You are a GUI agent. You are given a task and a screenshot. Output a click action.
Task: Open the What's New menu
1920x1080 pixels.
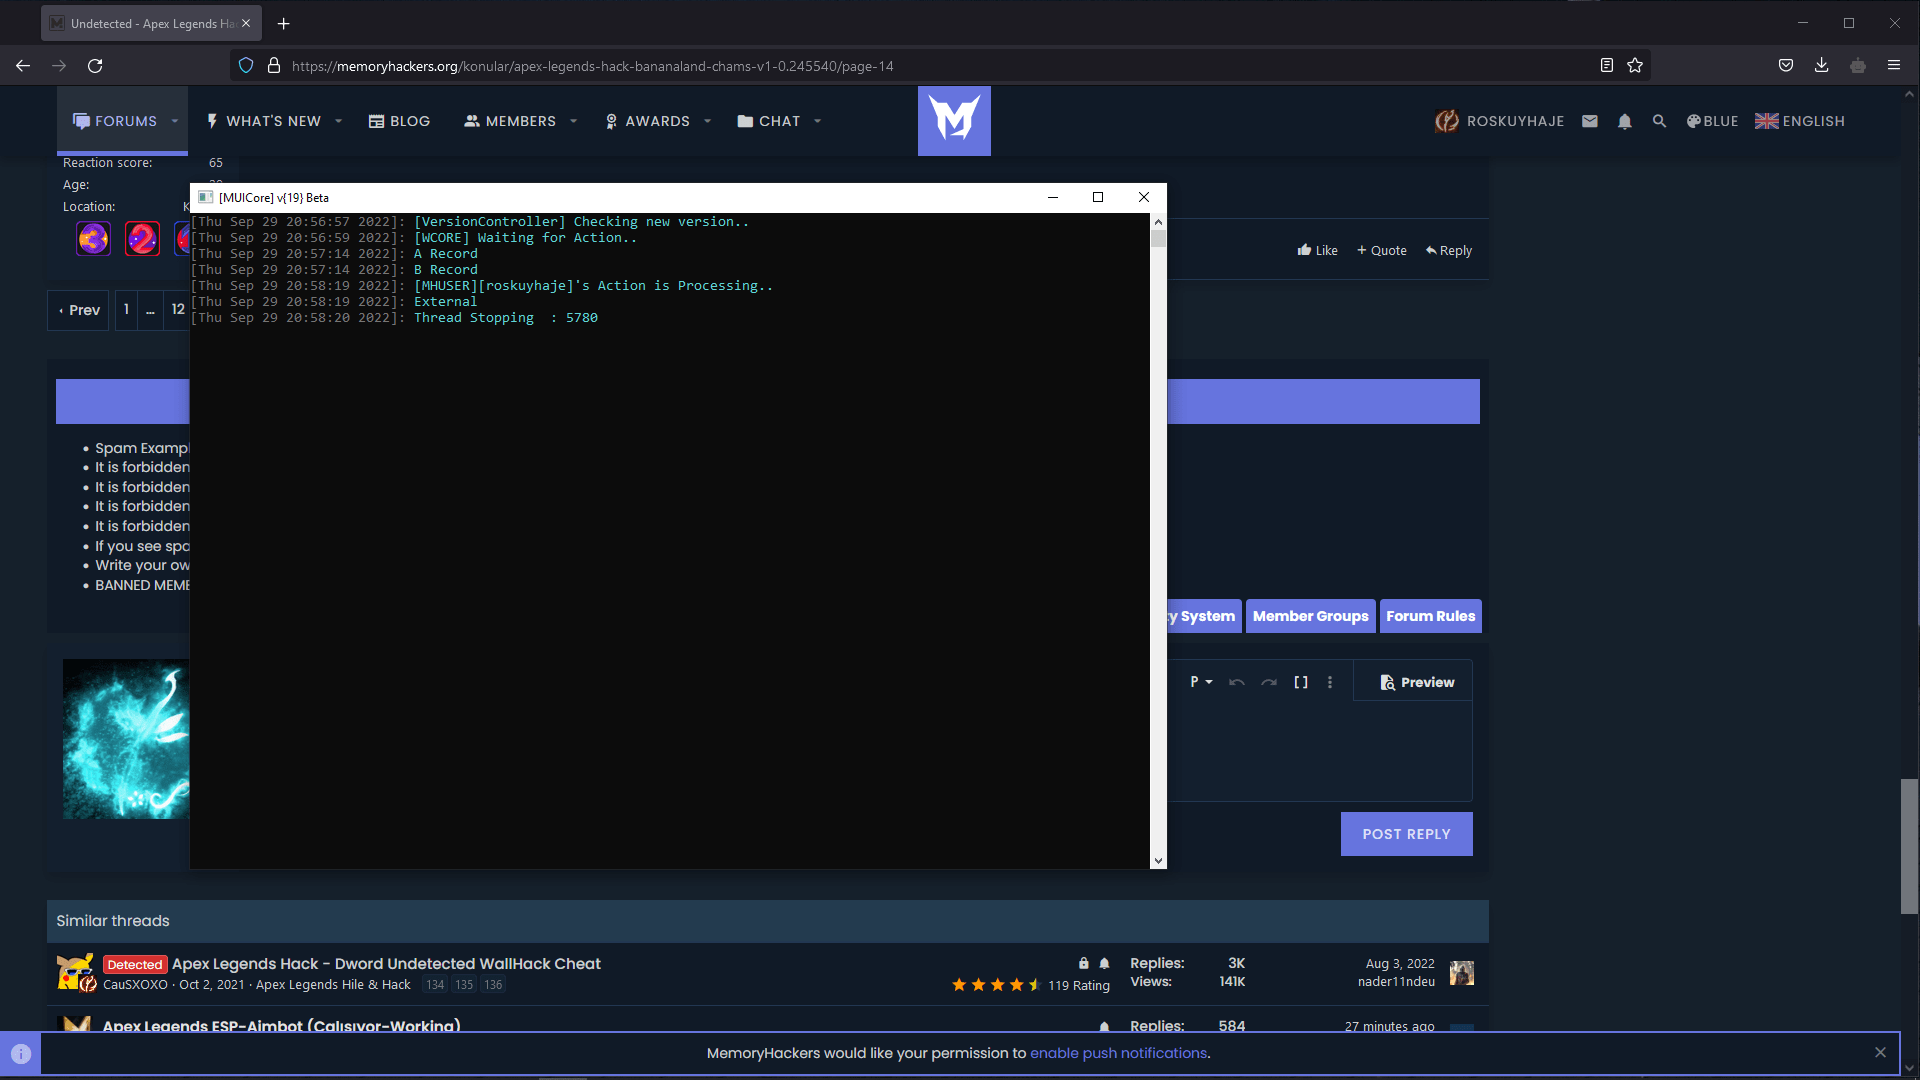(264, 121)
